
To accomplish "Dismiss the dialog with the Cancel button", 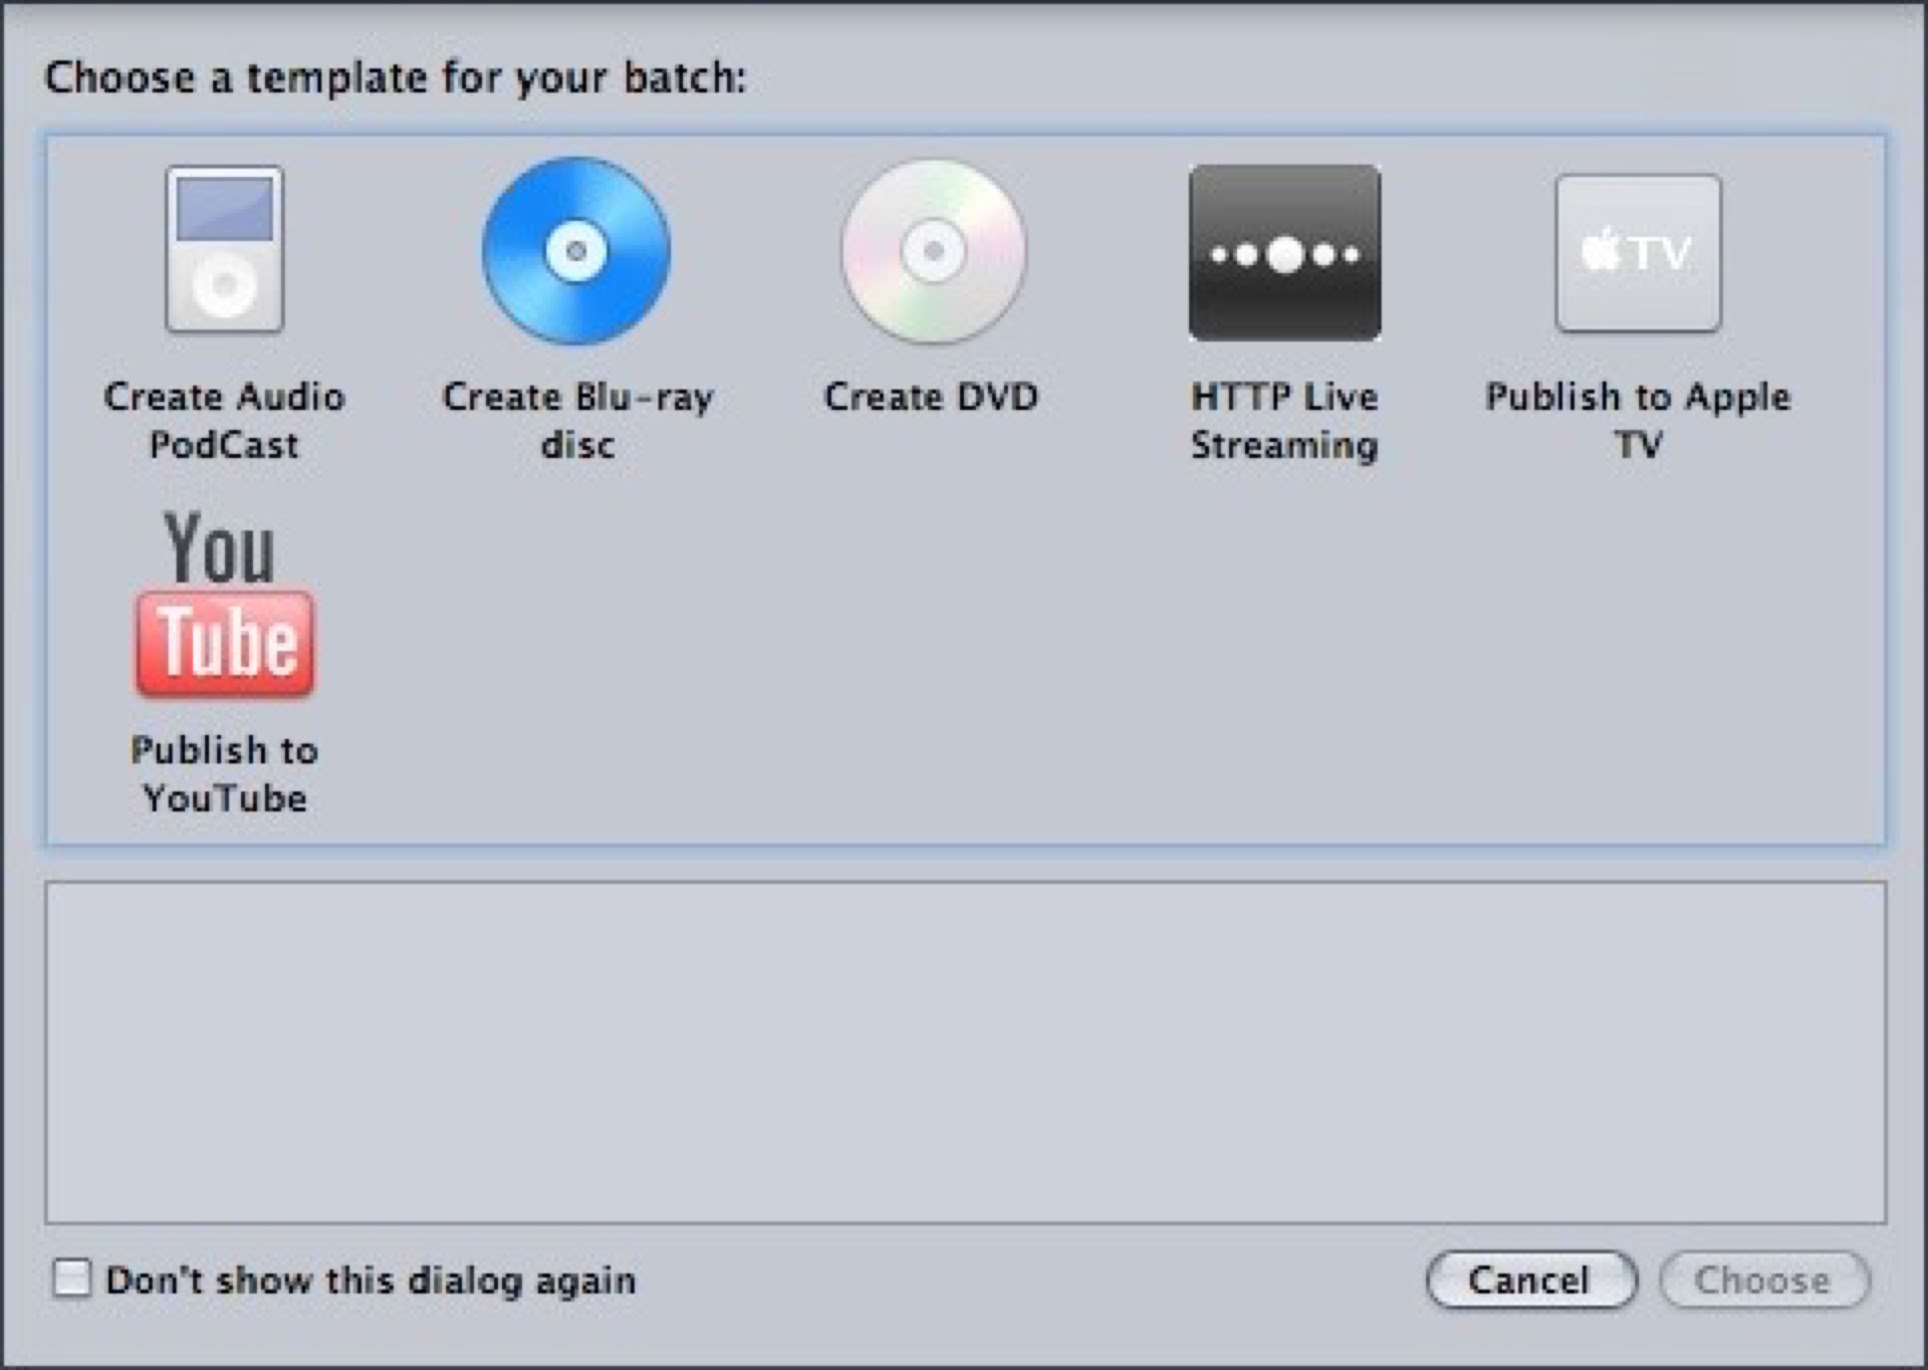I will [1531, 1280].
